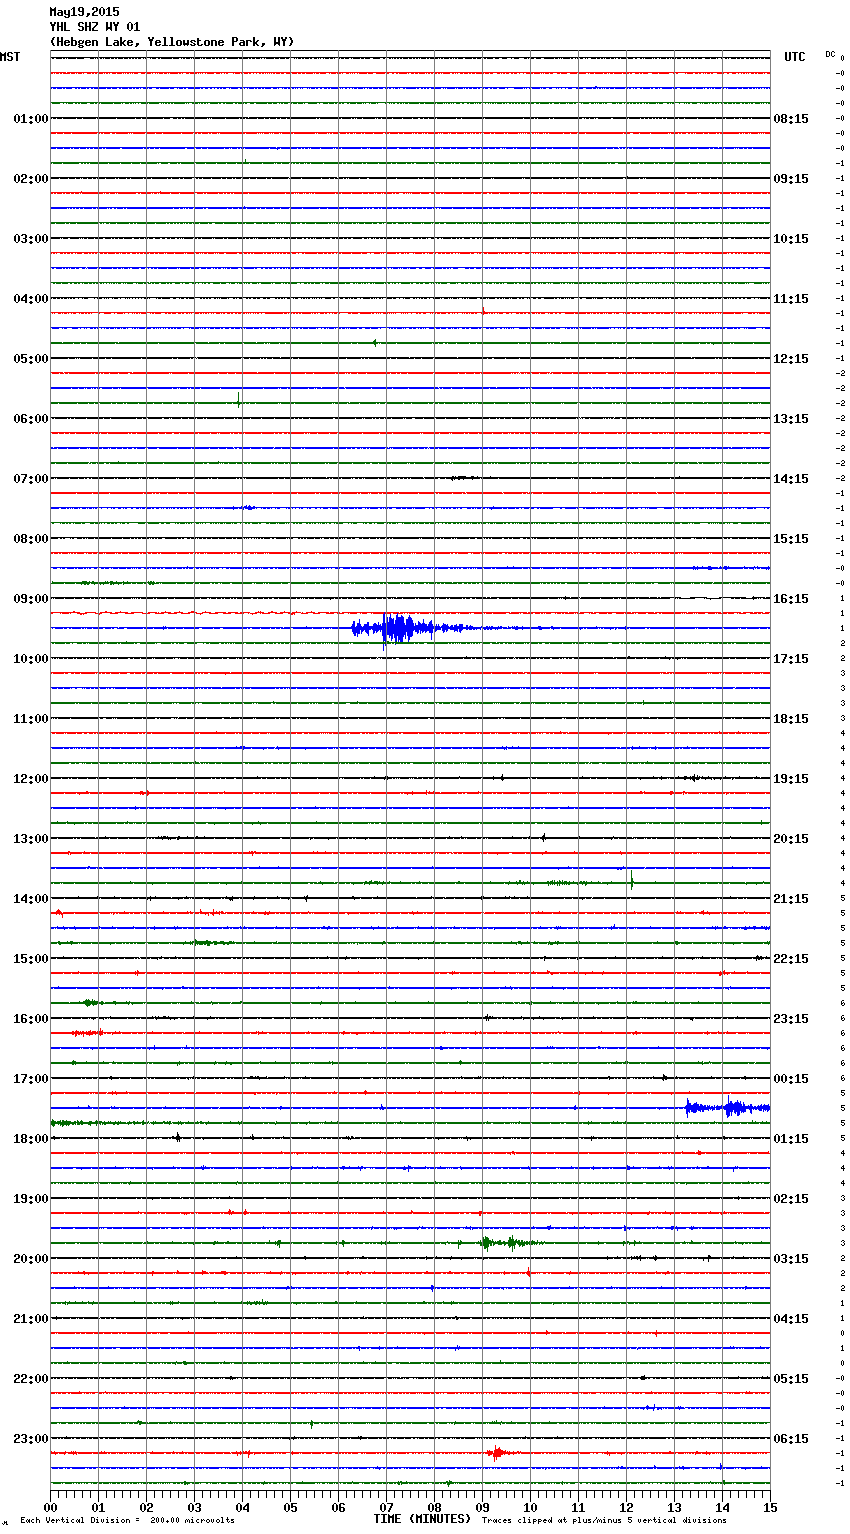The image size is (850, 1534).
Task: Click the 12 minute tick label
Action: [x=626, y=1507]
